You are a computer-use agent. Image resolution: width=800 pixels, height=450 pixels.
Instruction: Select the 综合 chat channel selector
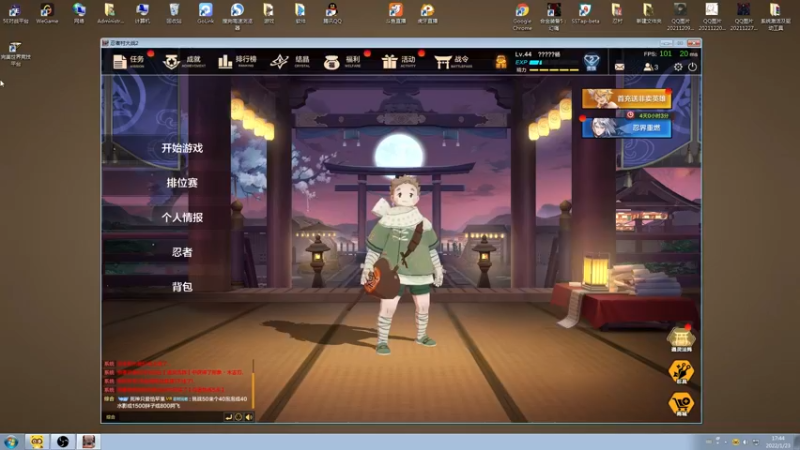tap(110, 417)
